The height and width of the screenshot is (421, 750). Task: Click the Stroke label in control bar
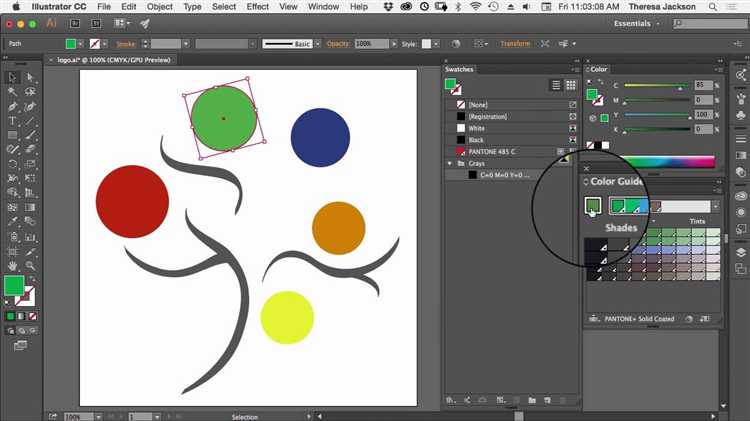pos(128,44)
